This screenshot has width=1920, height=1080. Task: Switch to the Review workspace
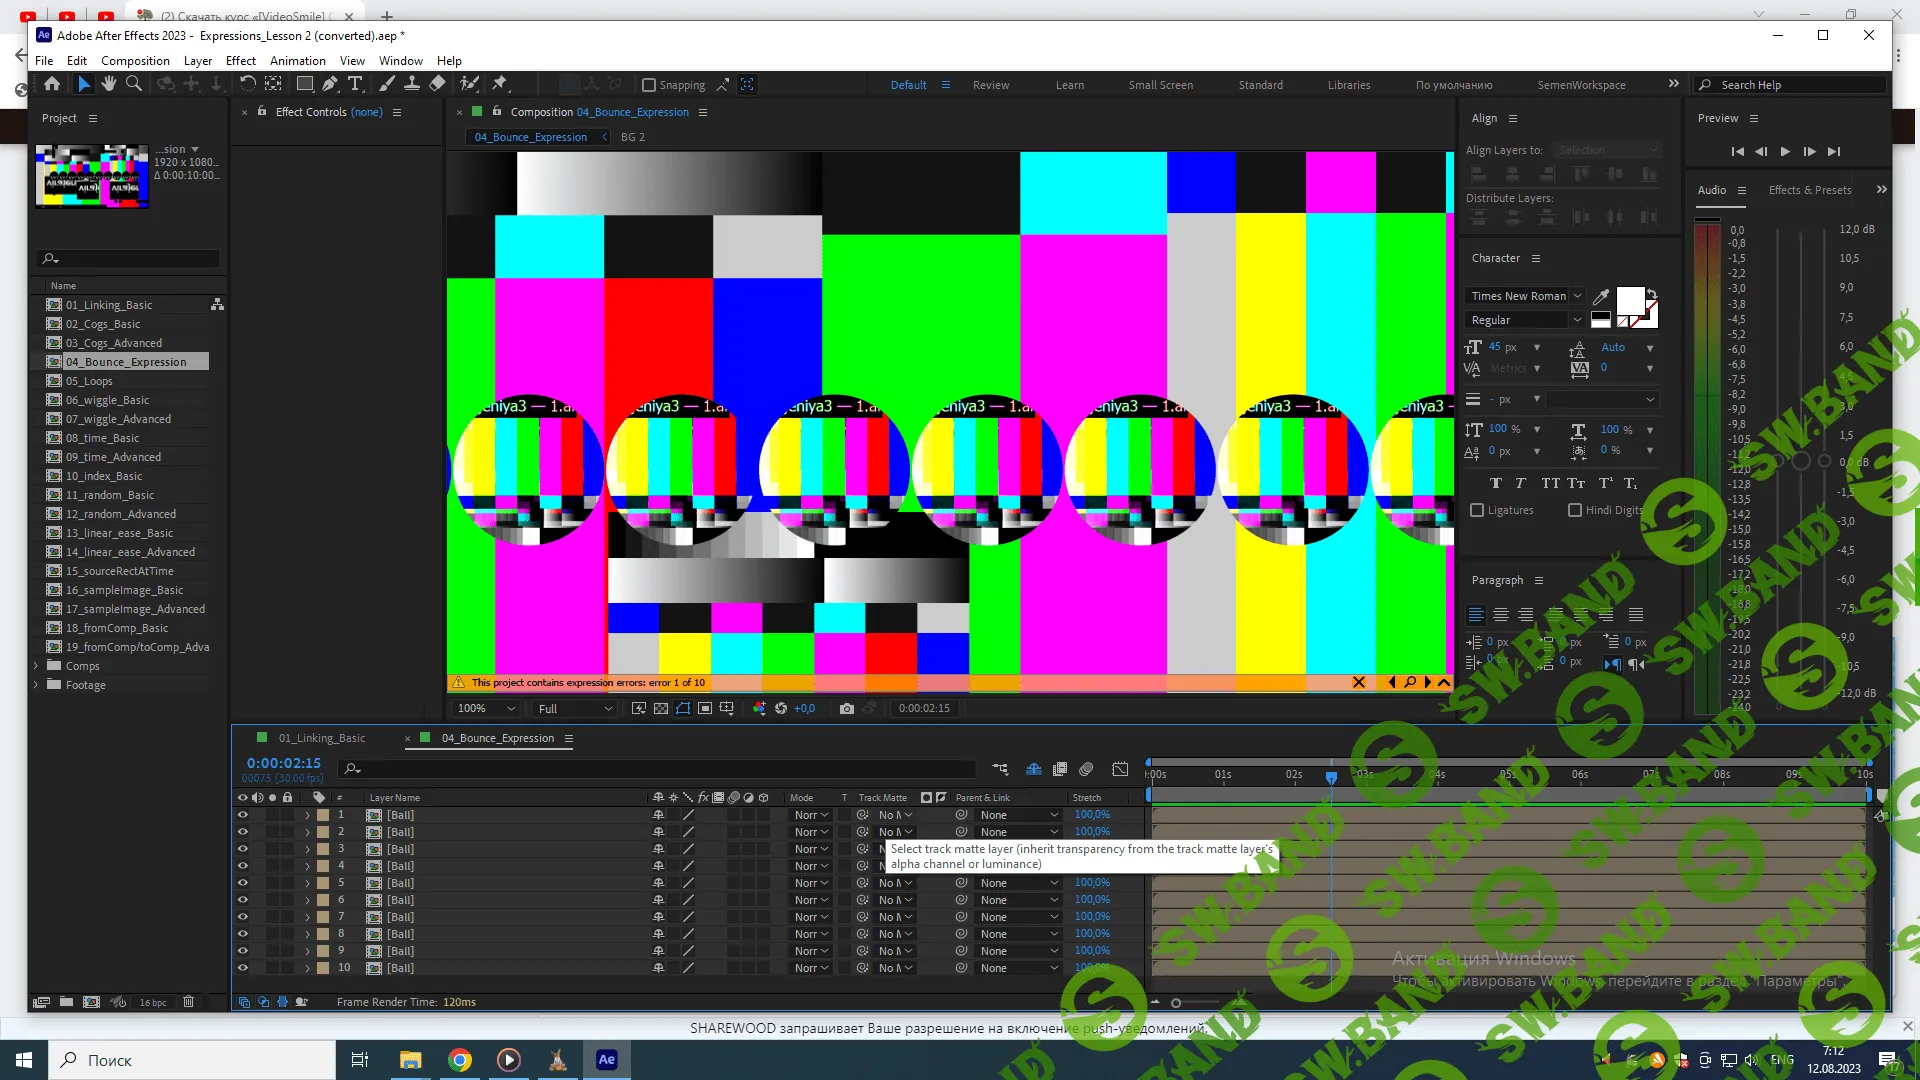(x=990, y=85)
